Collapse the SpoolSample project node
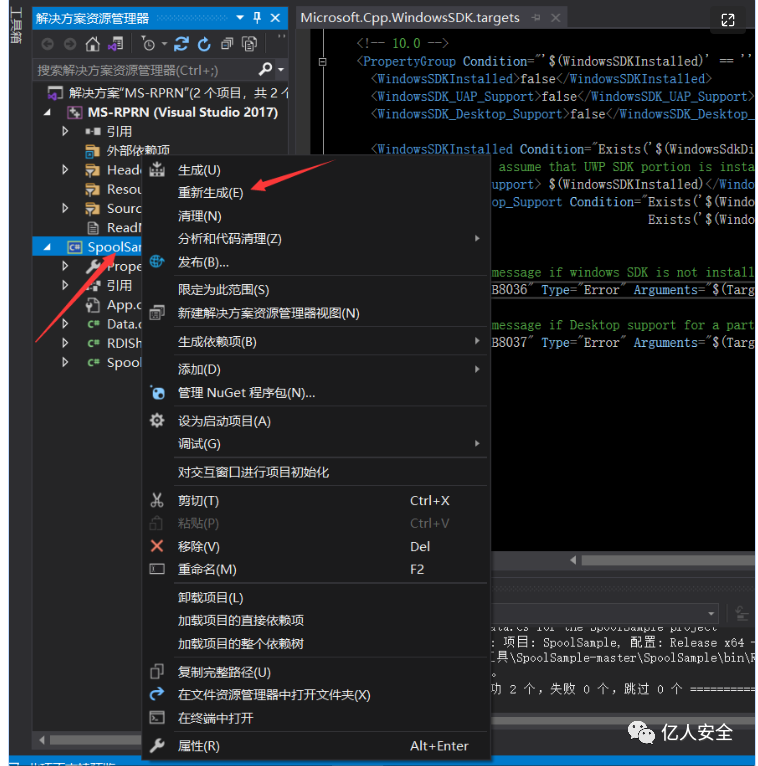Image resolution: width=758 pixels, height=766 pixels. point(47,247)
